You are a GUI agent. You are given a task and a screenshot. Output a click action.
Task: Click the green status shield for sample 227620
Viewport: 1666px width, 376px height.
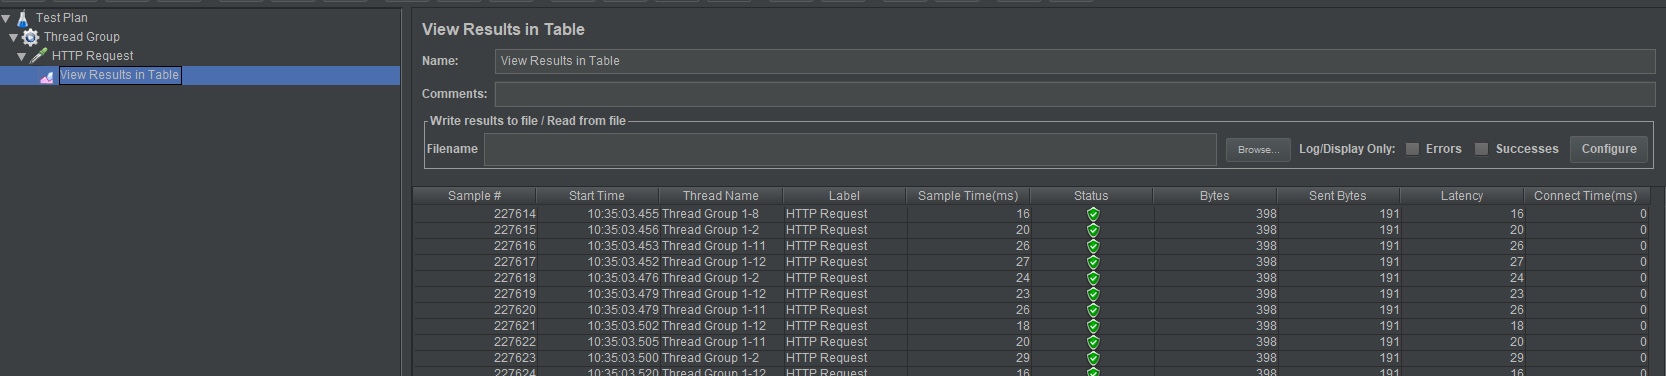pos(1093,310)
